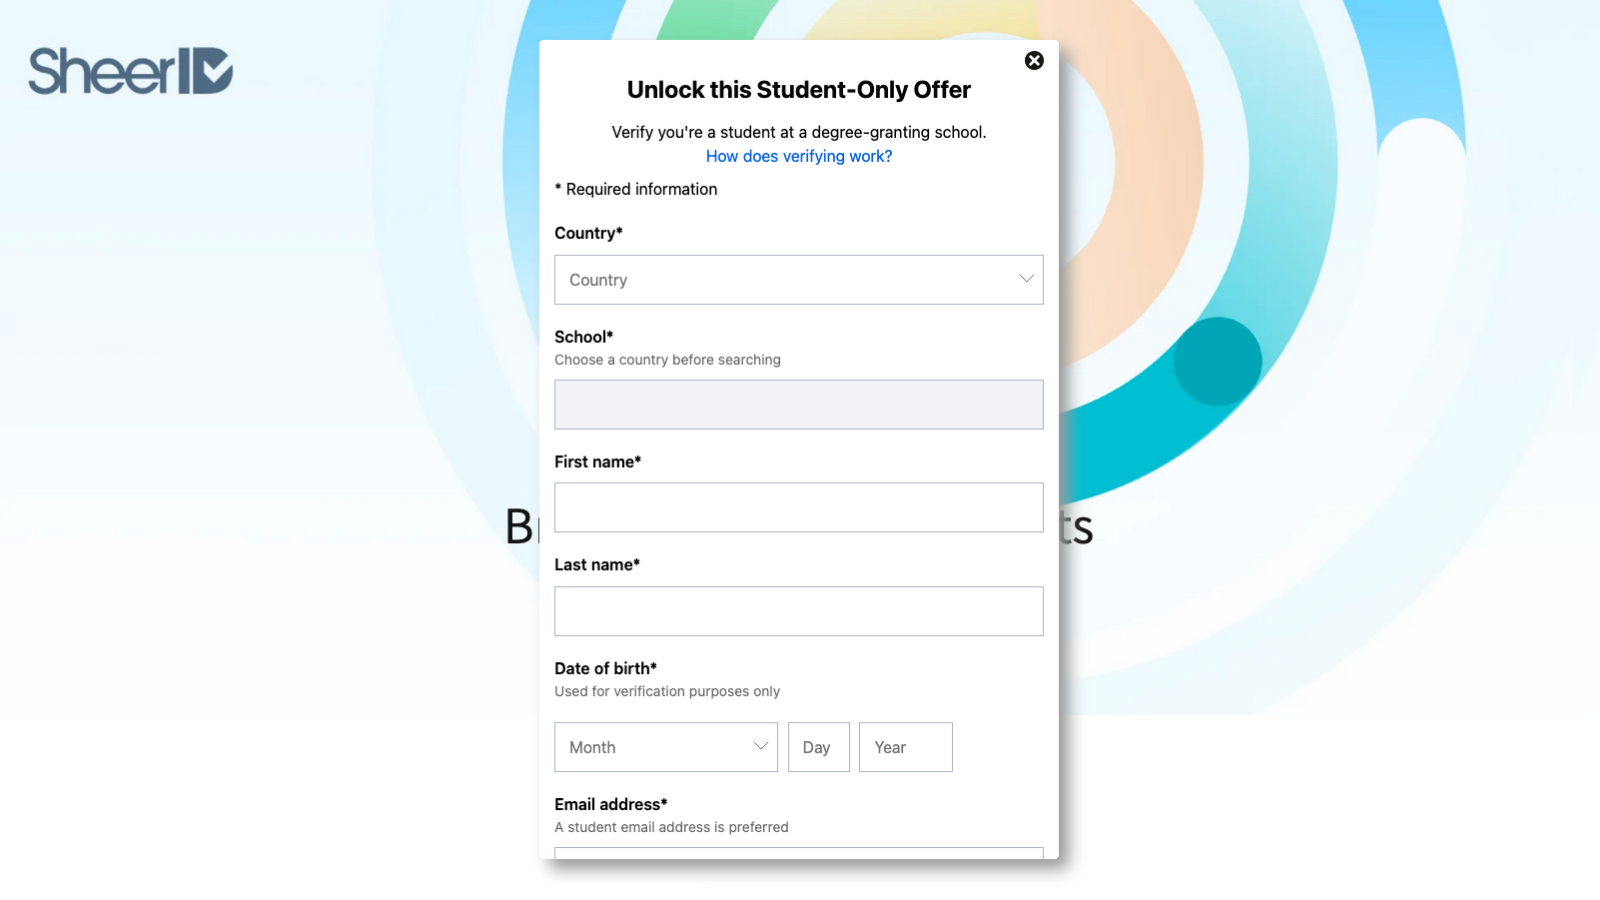Click the First name label
Viewport: 1600px width, 900px height.
(x=598, y=462)
